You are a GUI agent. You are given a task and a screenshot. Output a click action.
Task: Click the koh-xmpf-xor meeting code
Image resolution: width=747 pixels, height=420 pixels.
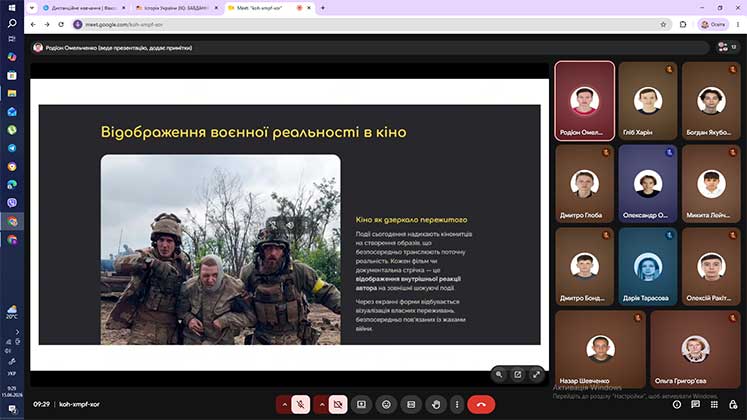click(x=80, y=404)
